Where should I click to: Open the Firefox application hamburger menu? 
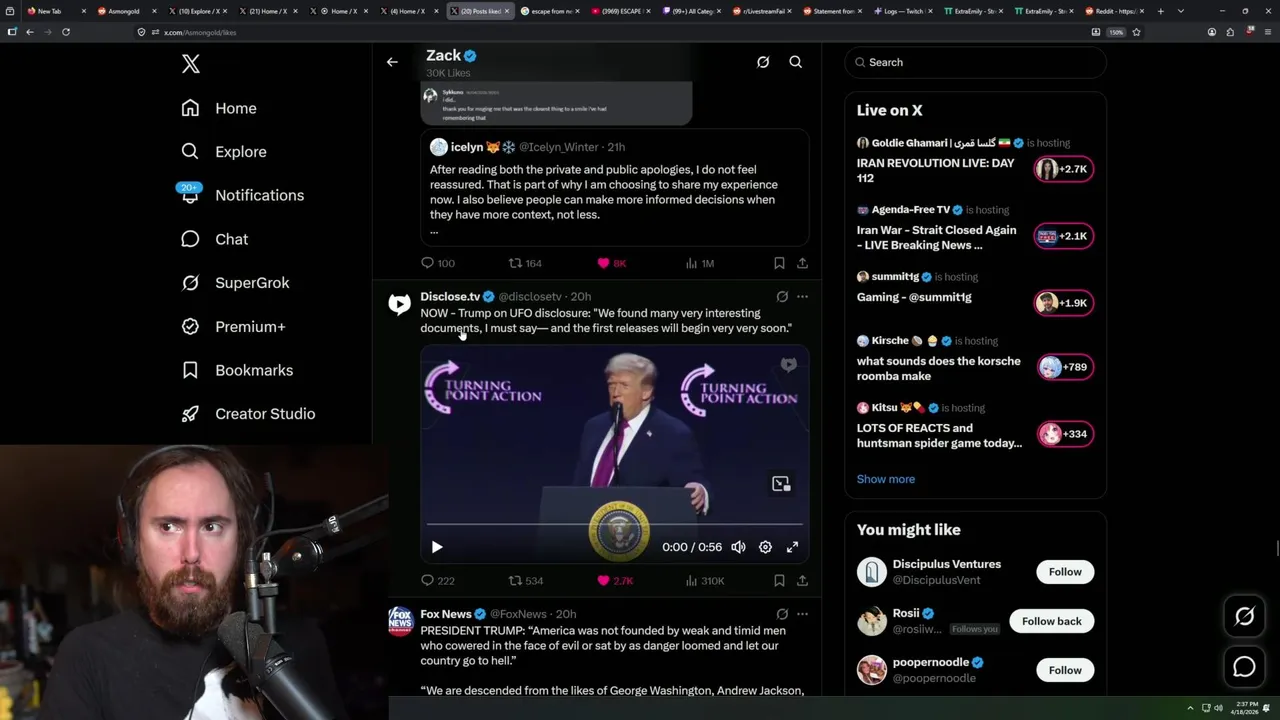1267,32
